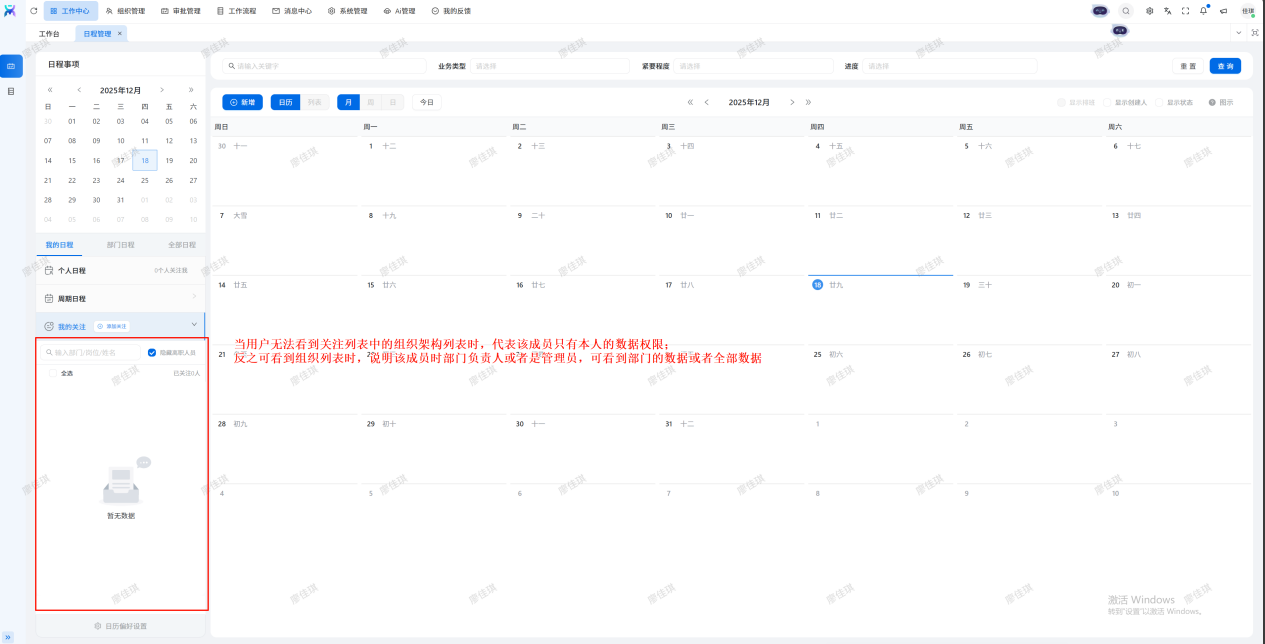Screen dimensions: 1265x644
Task: Uncheck the 隐藏离职人员 checkbox
Action: [152, 352]
